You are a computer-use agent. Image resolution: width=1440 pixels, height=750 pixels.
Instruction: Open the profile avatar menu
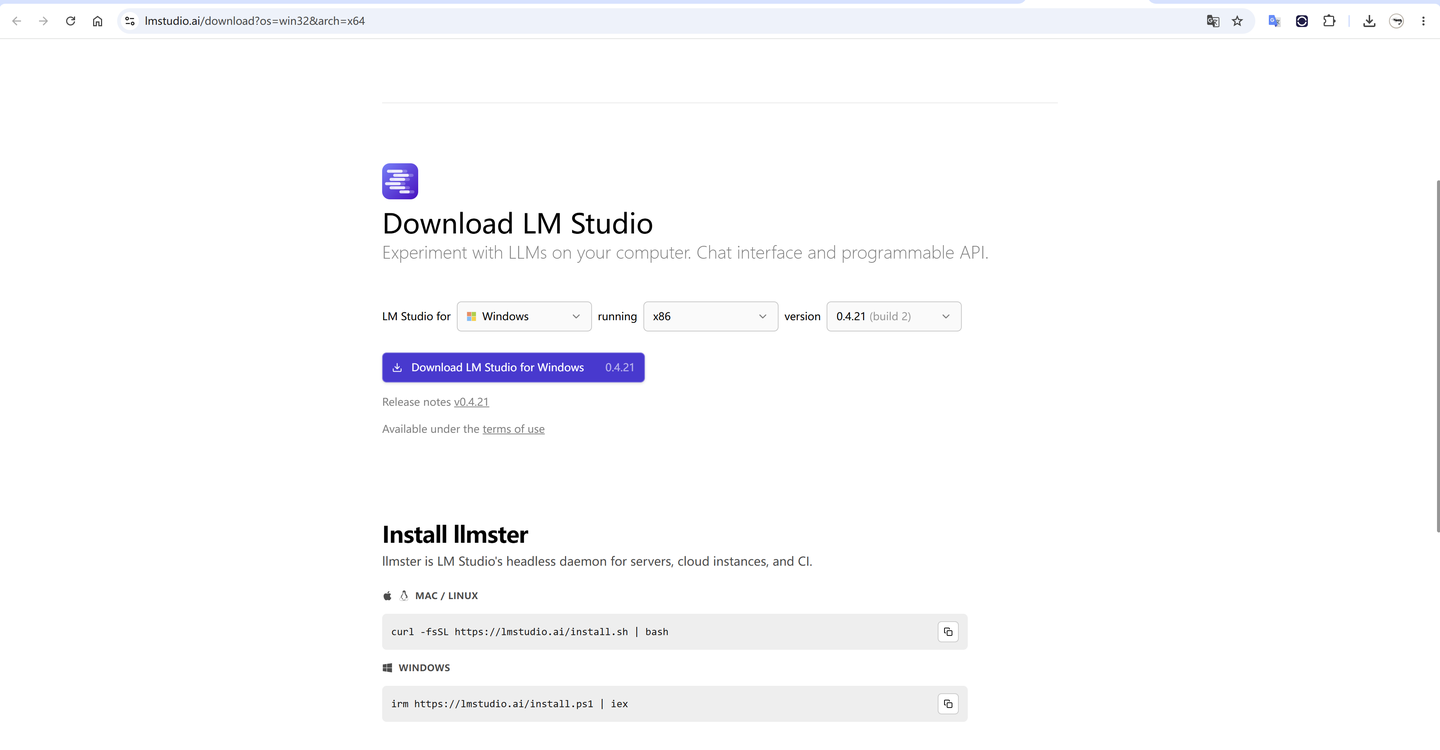(x=1397, y=21)
